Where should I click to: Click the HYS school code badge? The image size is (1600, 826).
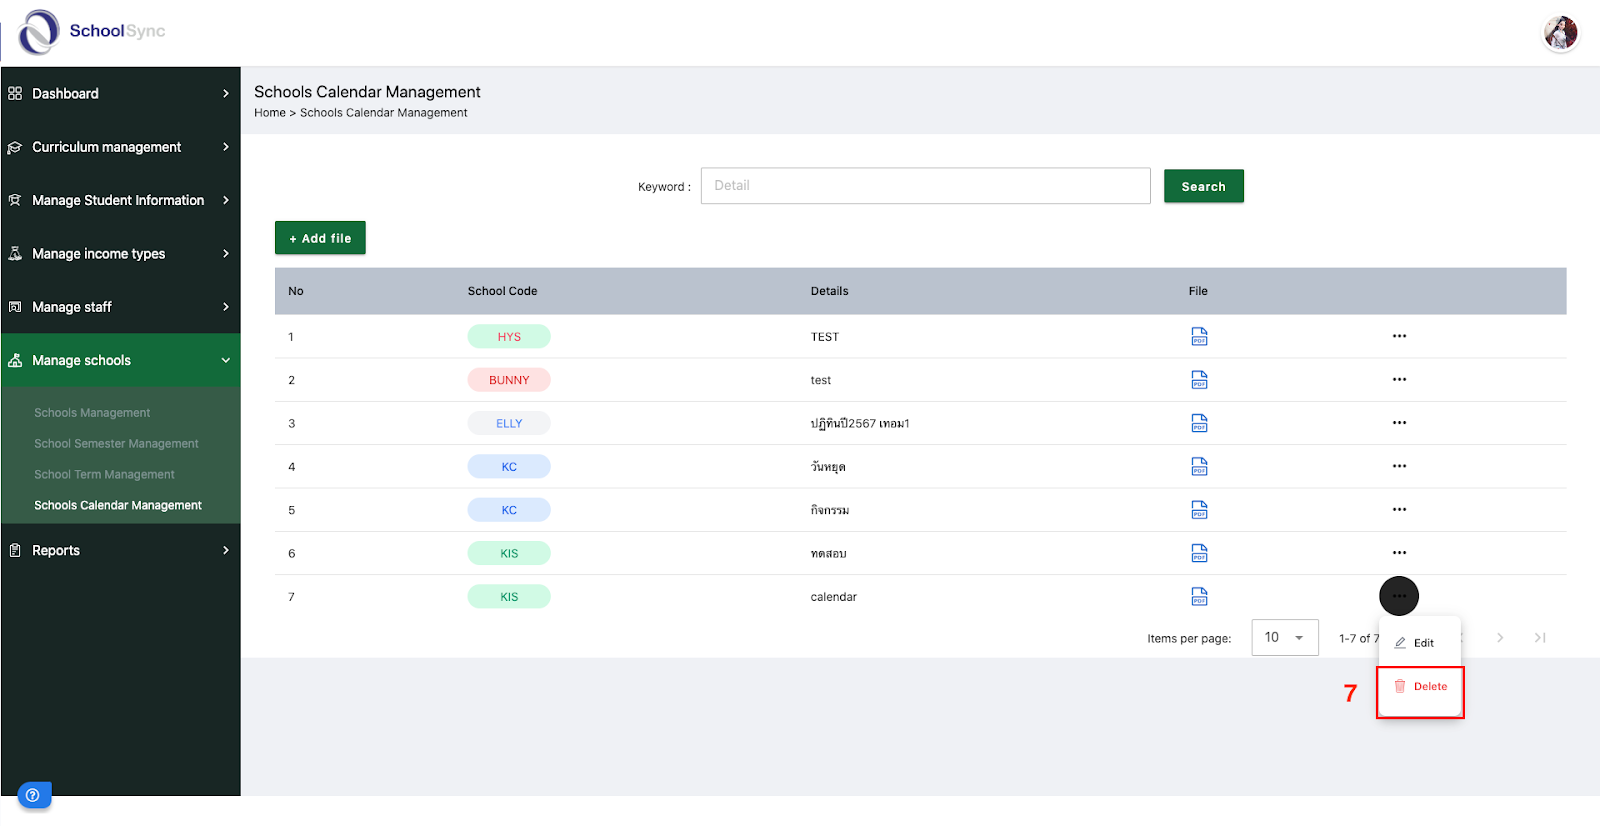coord(509,337)
